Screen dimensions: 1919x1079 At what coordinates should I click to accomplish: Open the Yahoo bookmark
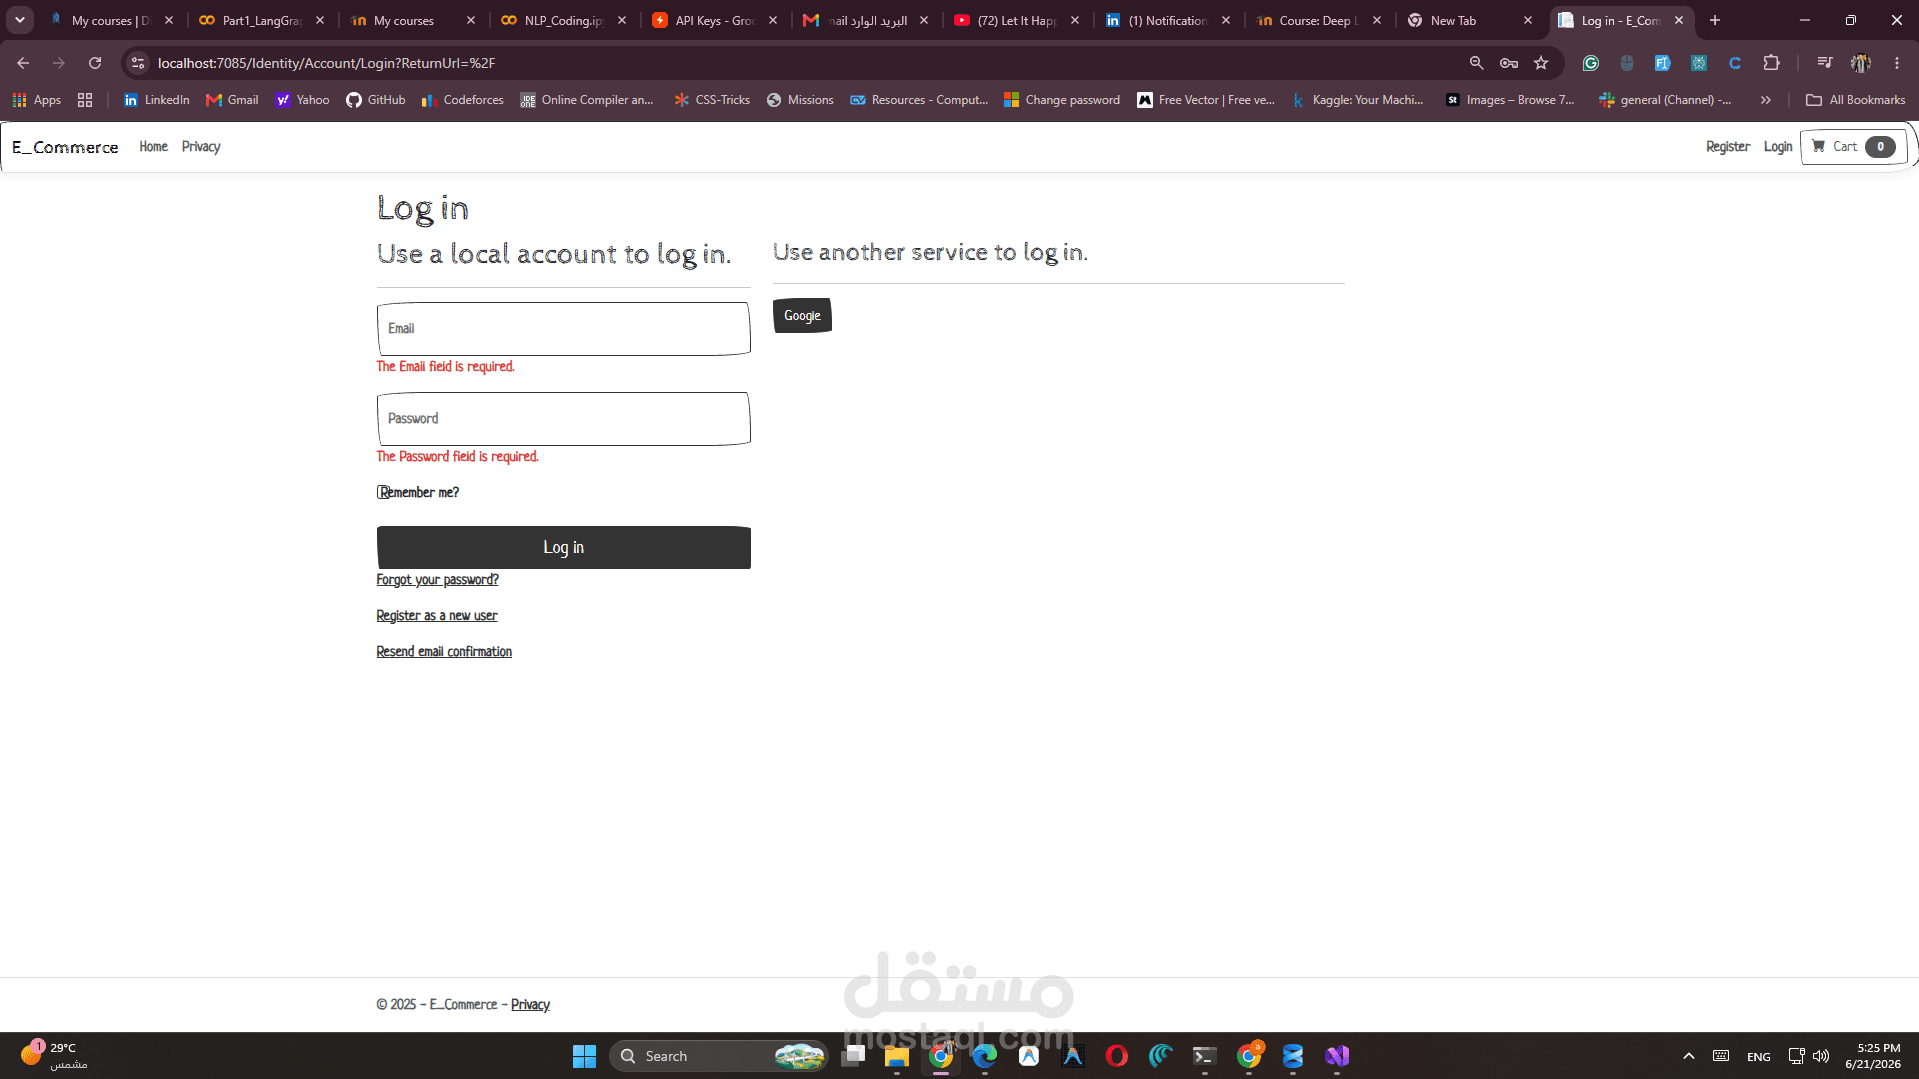point(302,100)
